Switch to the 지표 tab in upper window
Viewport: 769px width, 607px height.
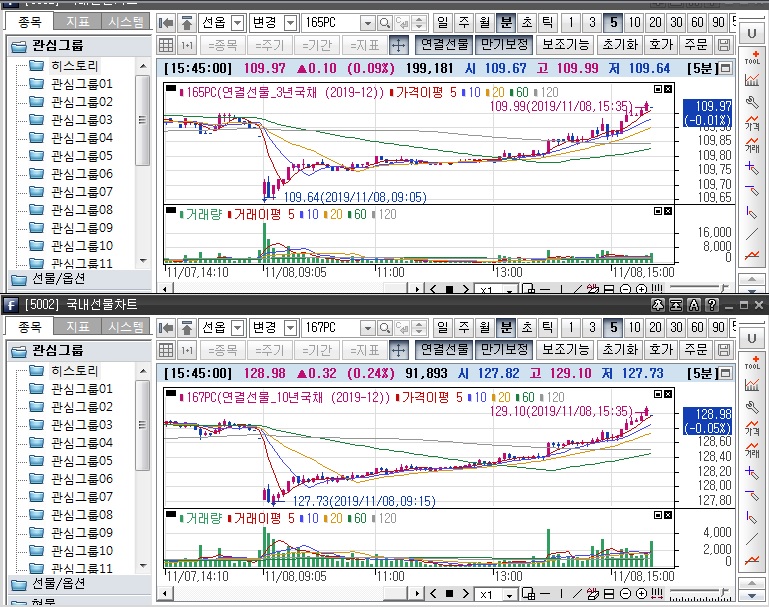[x=77, y=22]
